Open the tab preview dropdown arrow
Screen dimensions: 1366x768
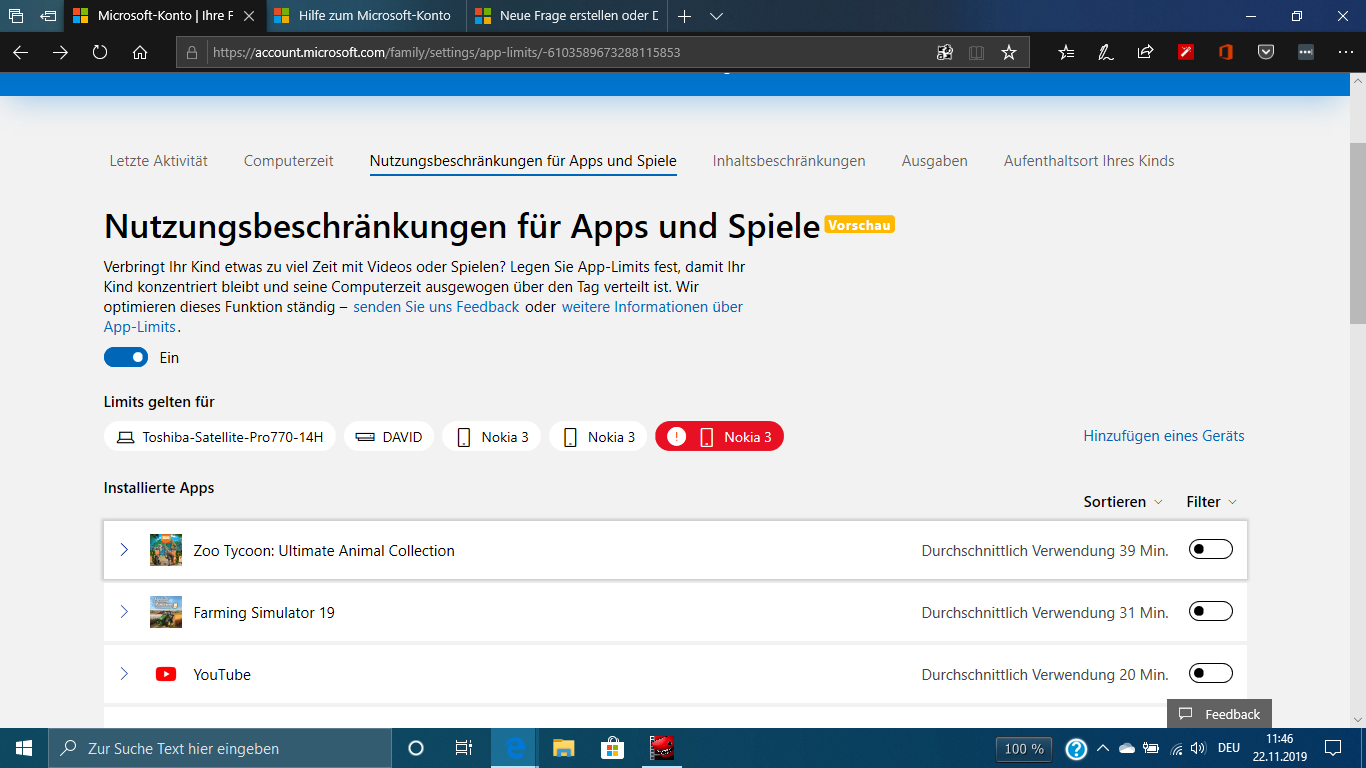[716, 16]
